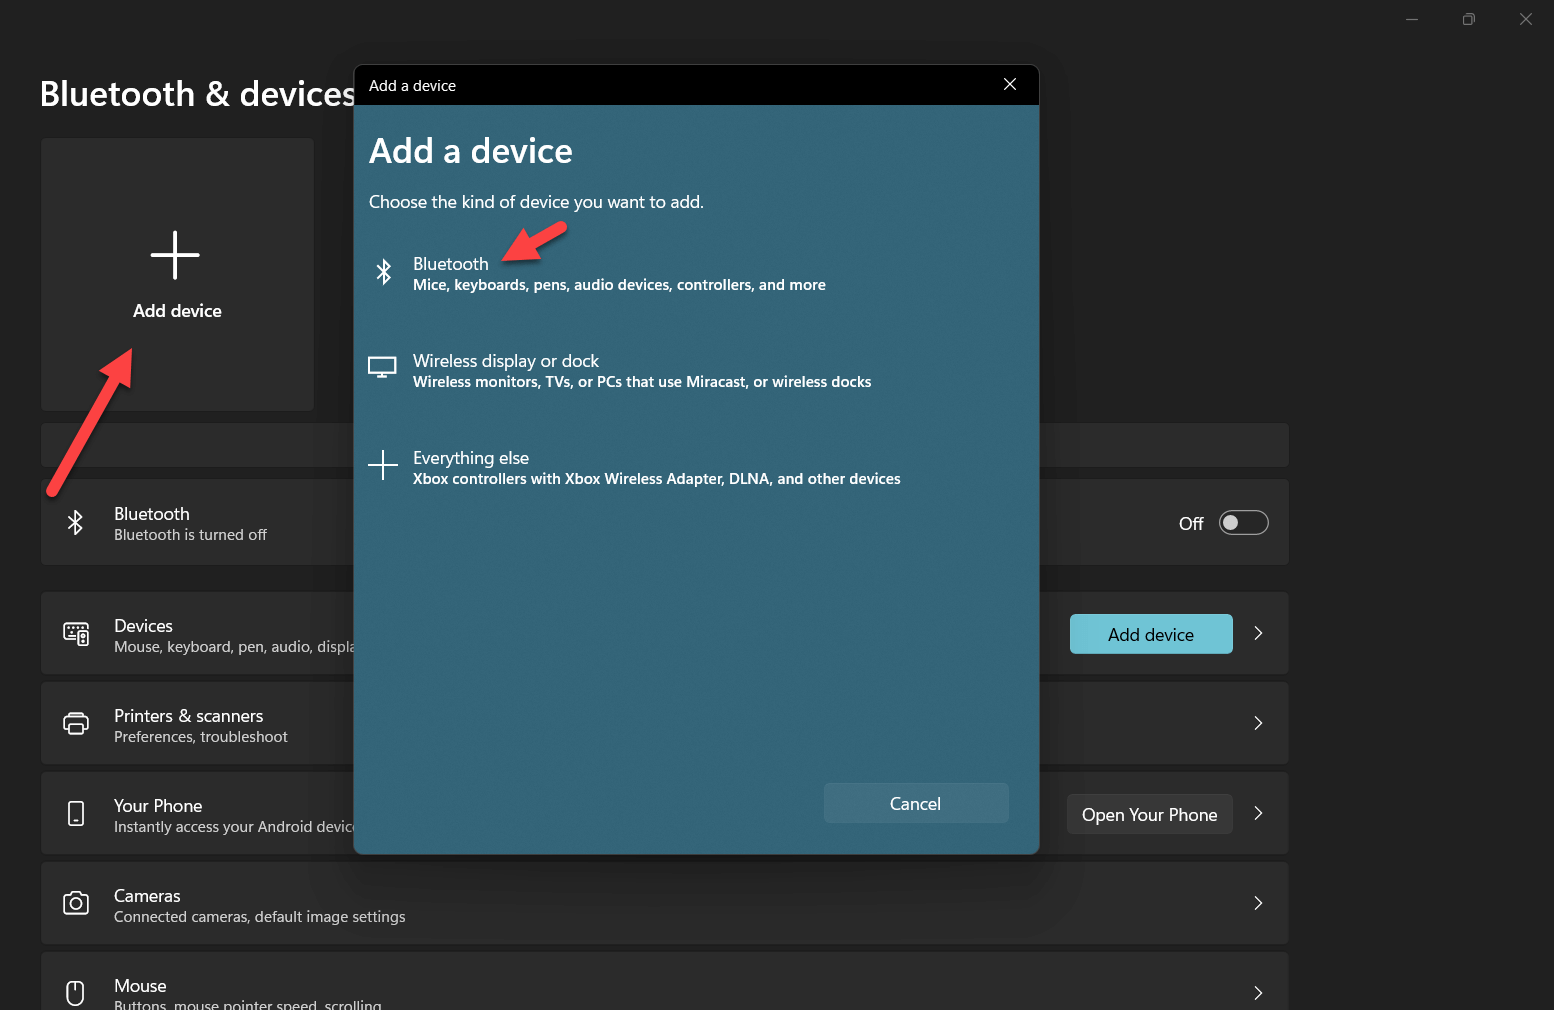
Task: Click the blue Add device button
Action: (x=1150, y=634)
